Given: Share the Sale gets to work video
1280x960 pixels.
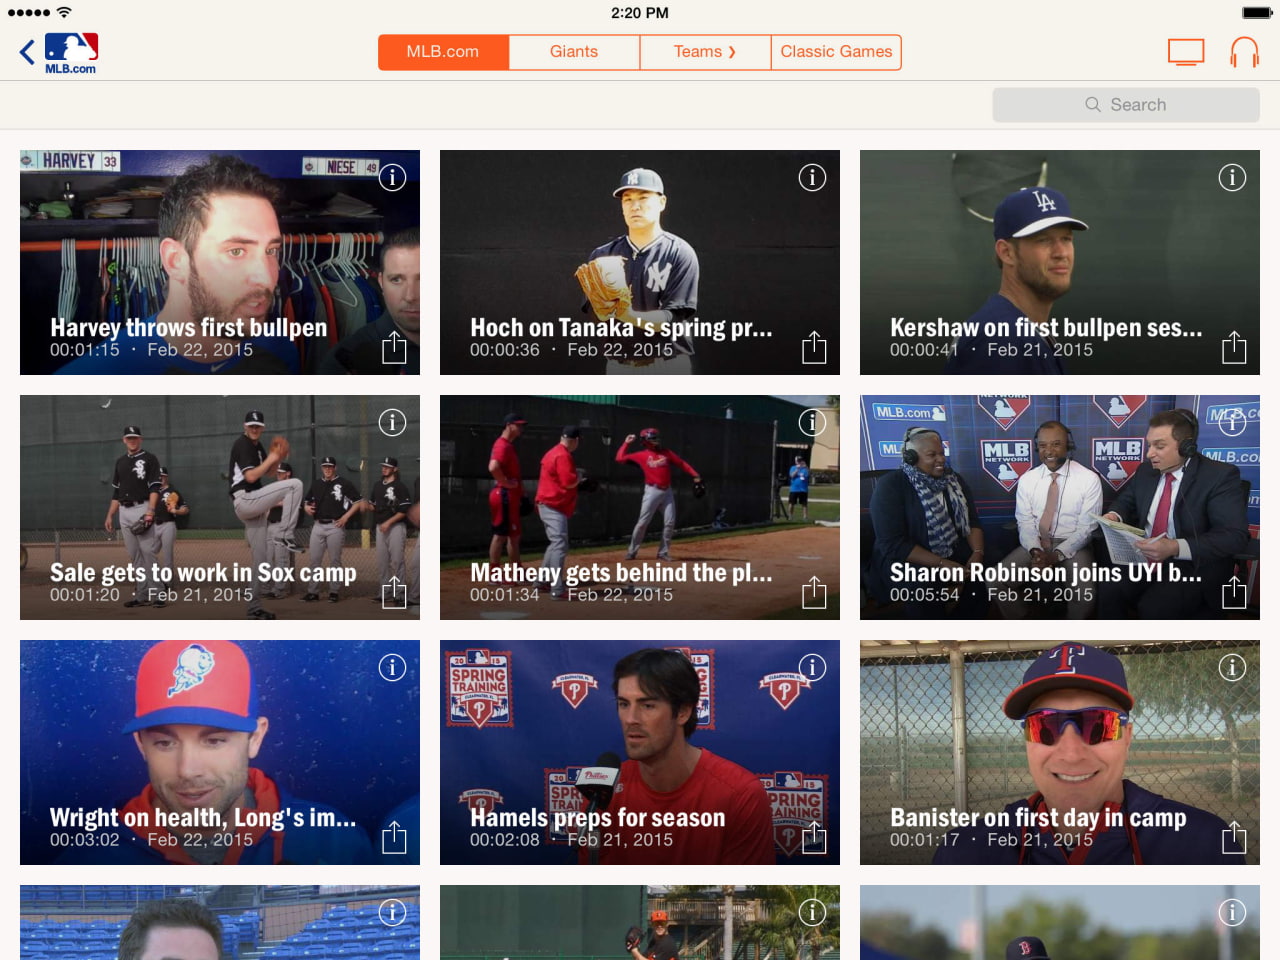Looking at the screenshot, I should coord(394,592).
